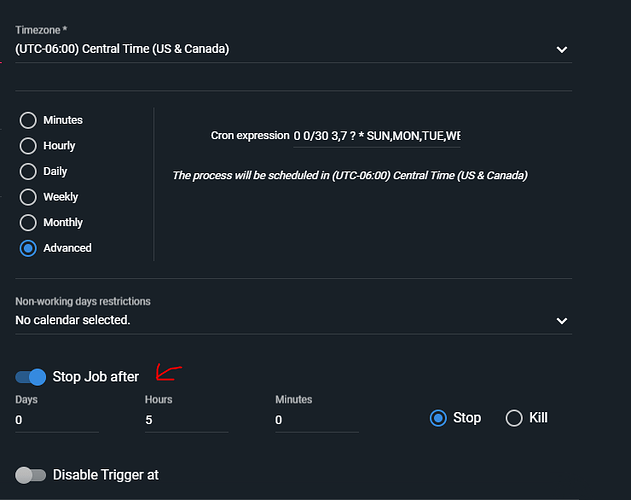Turn off the Stop Job after switch
The height and width of the screenshot is (500, 631).
click(x=31, y=377)
